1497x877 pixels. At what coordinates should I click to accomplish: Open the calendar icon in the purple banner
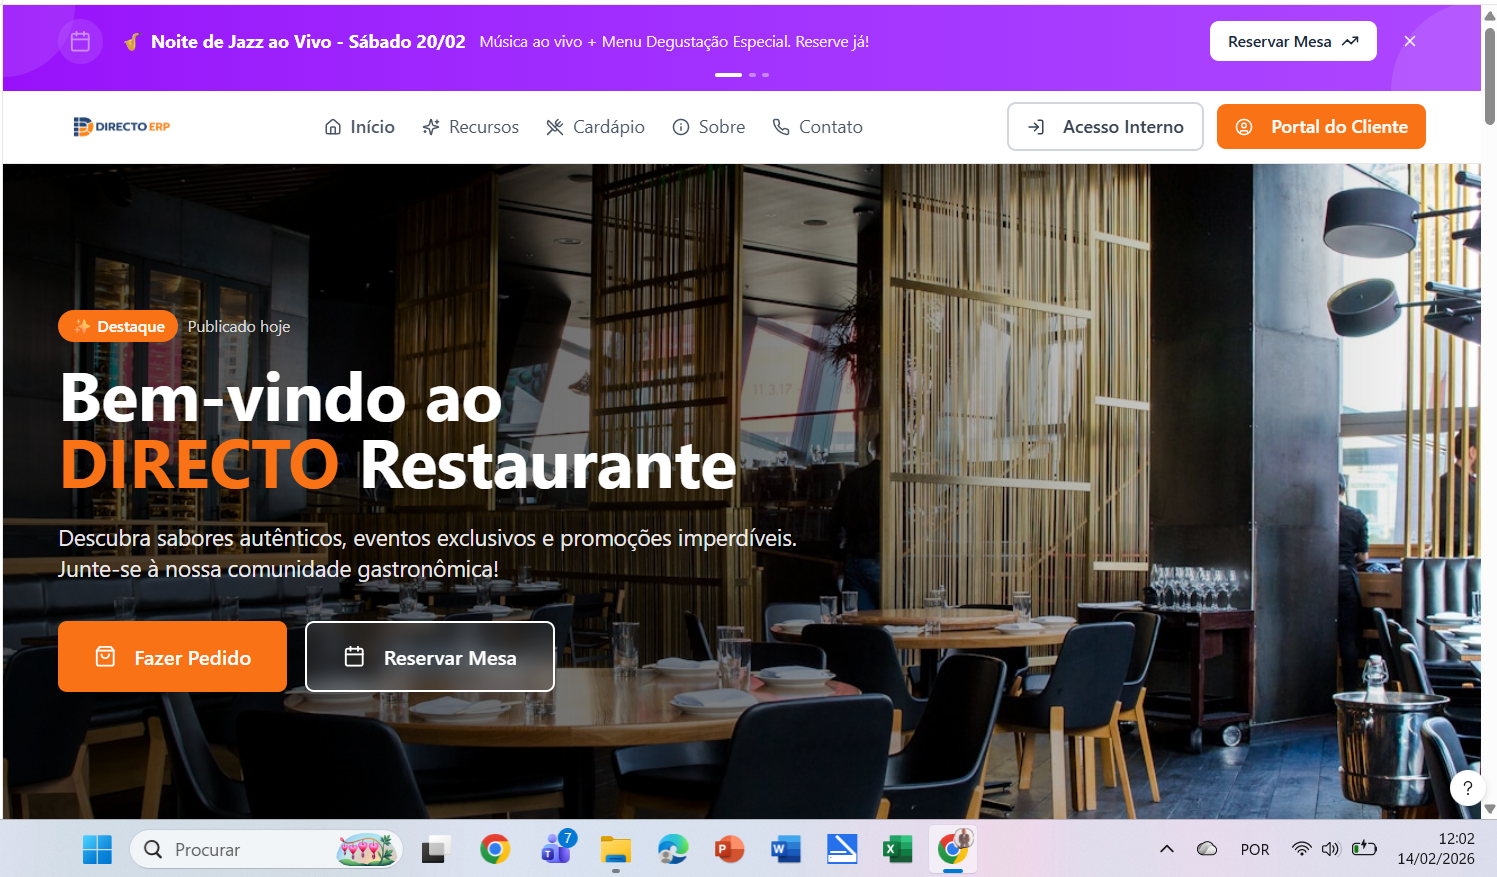pos(80,41)
